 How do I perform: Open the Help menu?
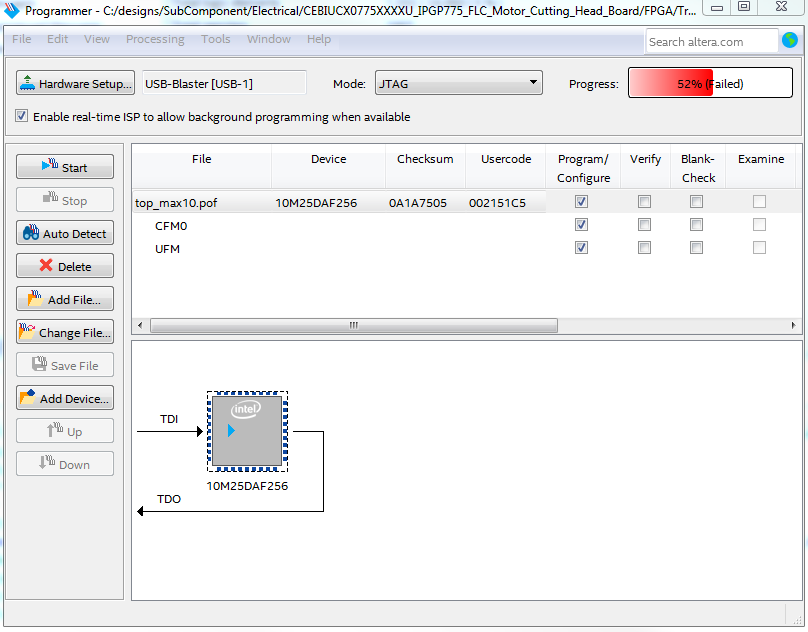[319, 39]
